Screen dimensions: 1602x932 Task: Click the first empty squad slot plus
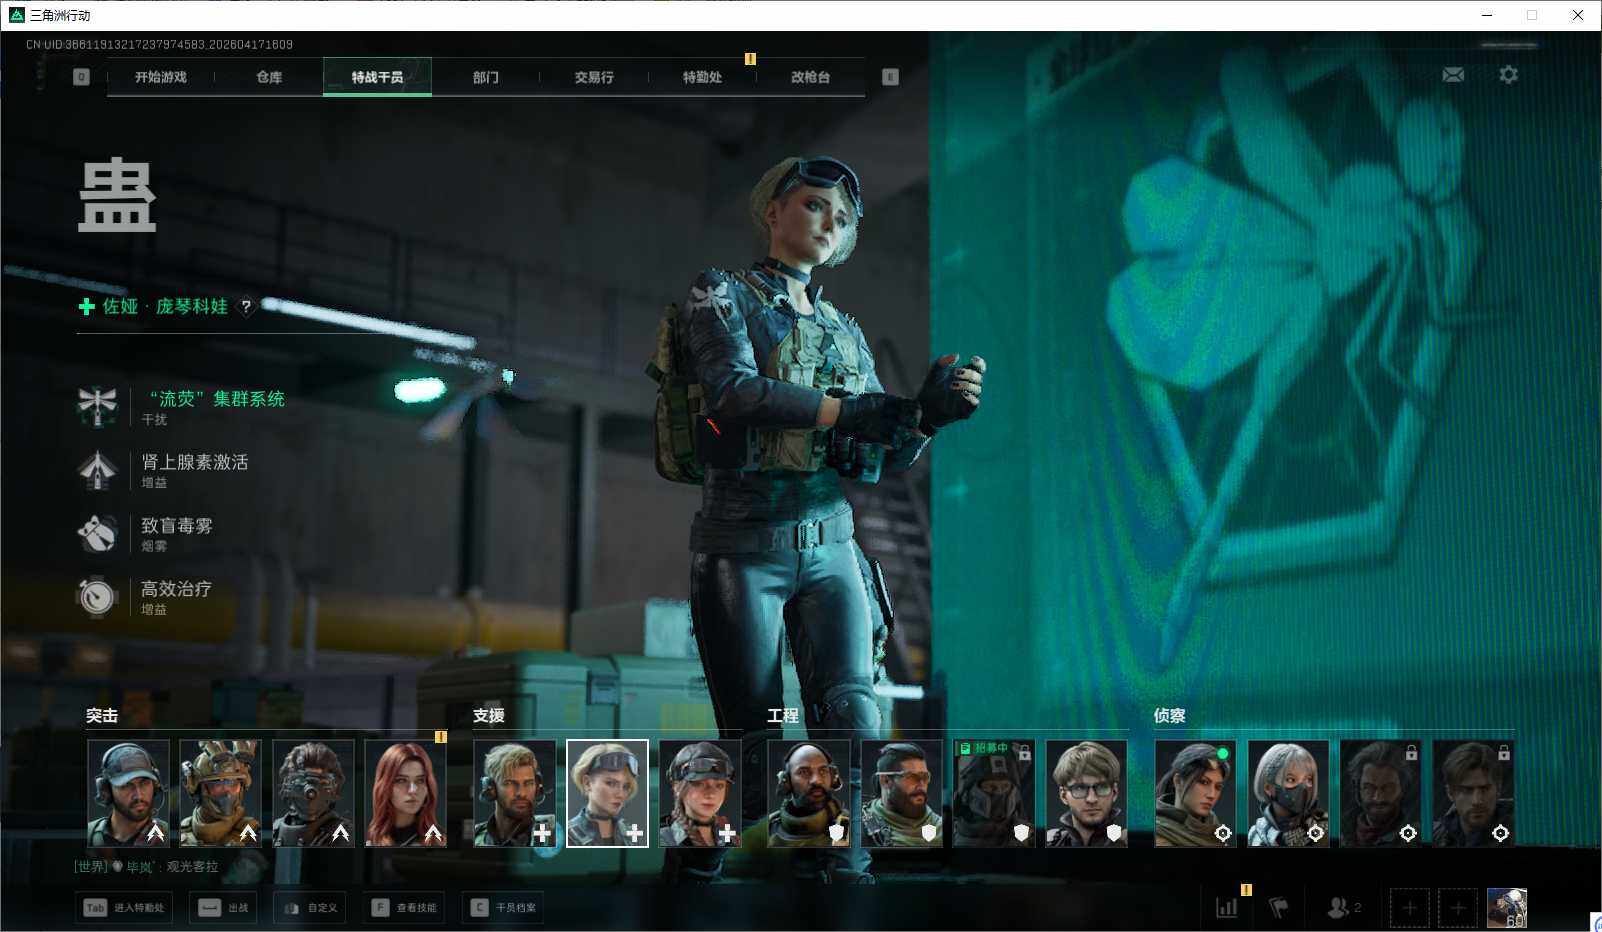(x=1409, y=908)
